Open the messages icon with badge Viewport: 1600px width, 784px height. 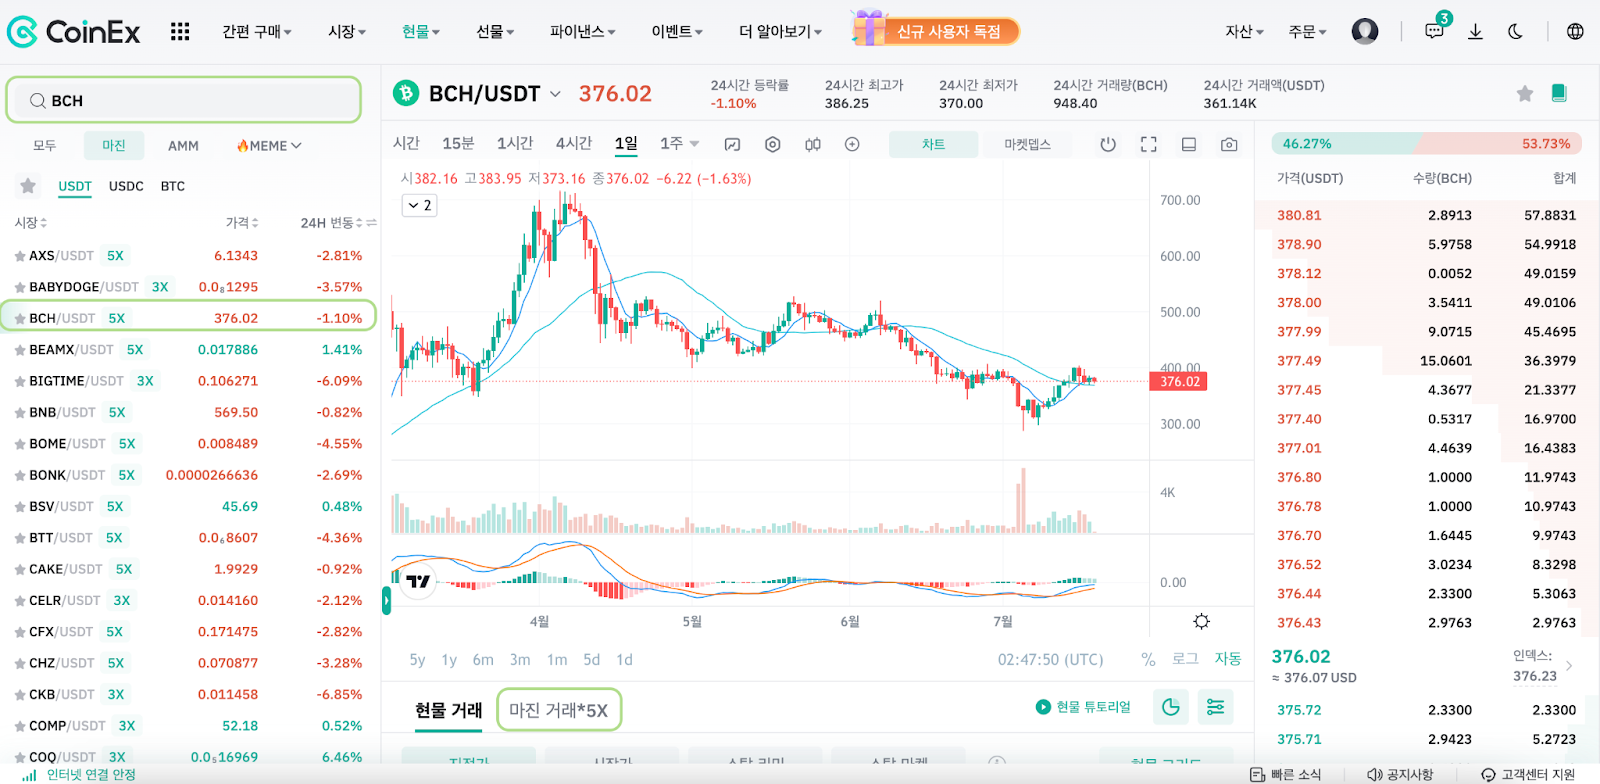pos(1435,31)
